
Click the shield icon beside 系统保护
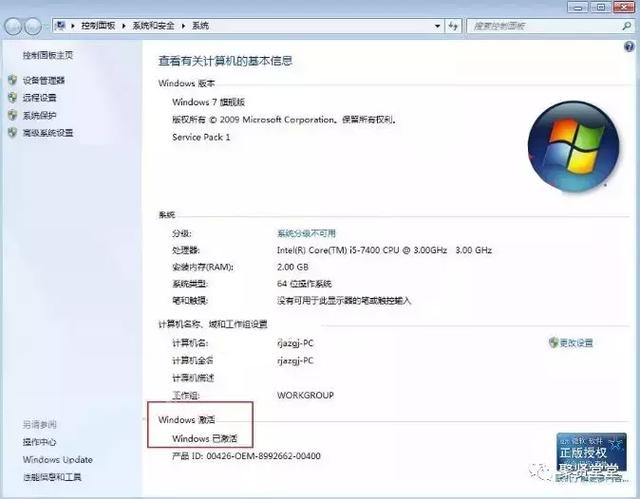pos(13,115)
